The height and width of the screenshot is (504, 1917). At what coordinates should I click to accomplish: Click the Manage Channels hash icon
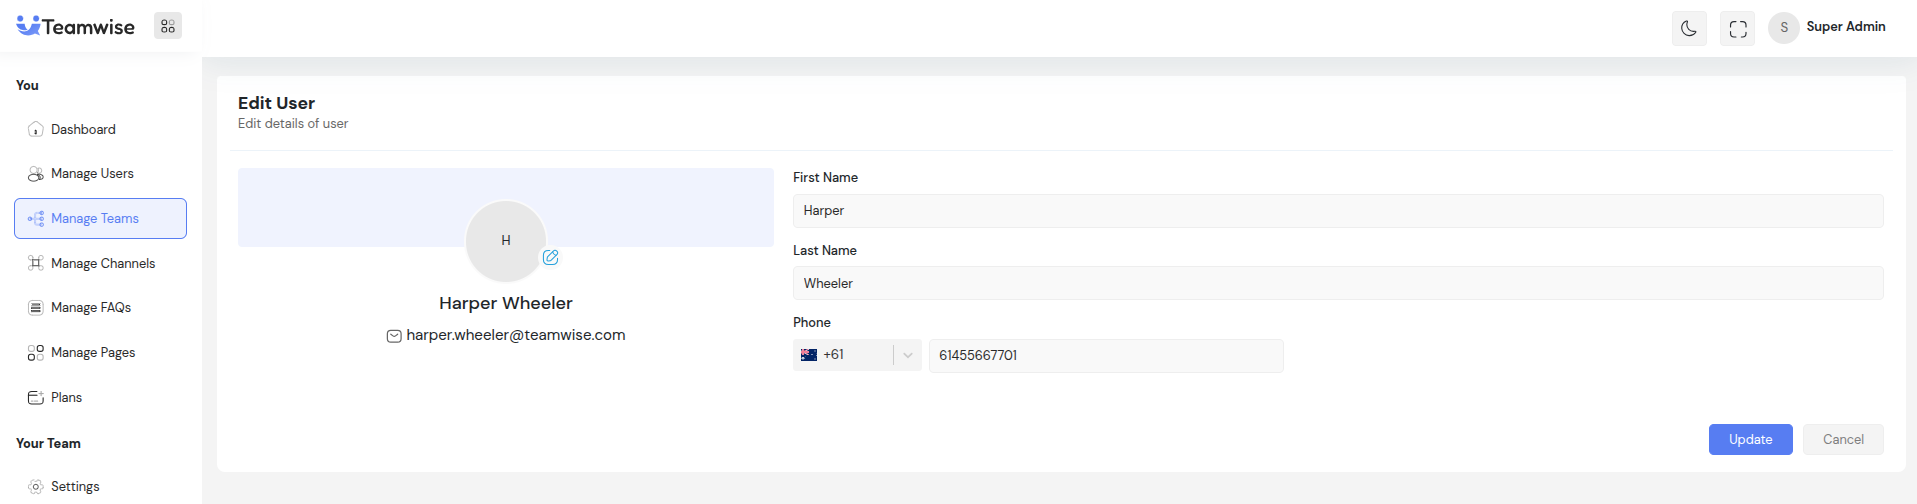(36, 263)
